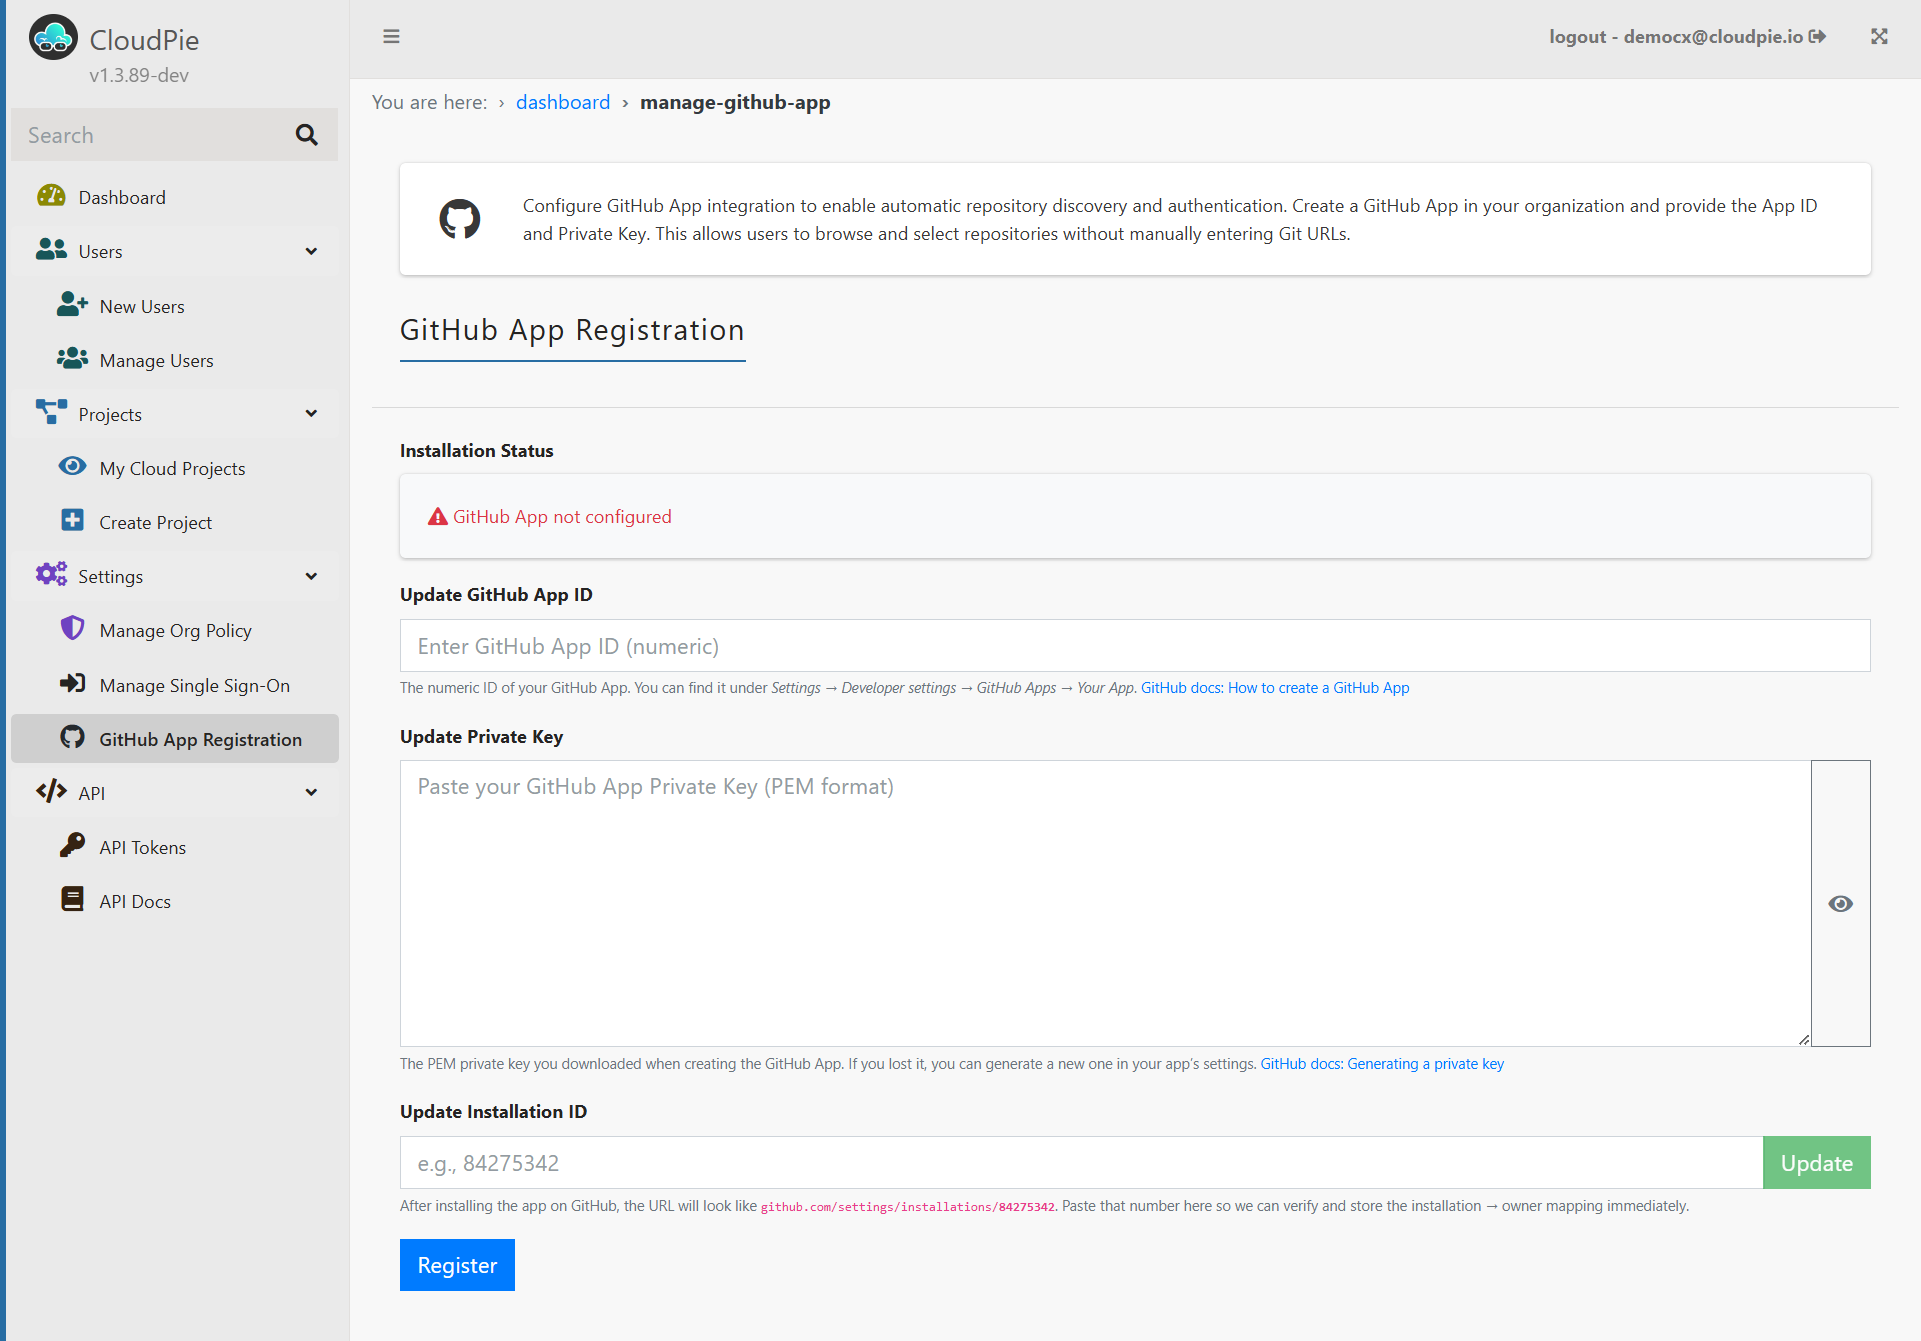The width and height of the screenshot is (1921, 1341).
Task: Click the fullscreen expand icon
Action: pos(1879,37)
